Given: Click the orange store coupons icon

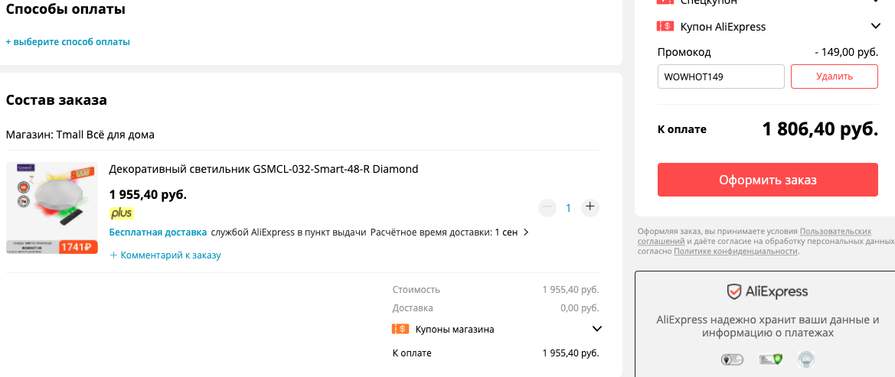Looking at the screenshot, I should pyautogui.click(x=401, y=329).
